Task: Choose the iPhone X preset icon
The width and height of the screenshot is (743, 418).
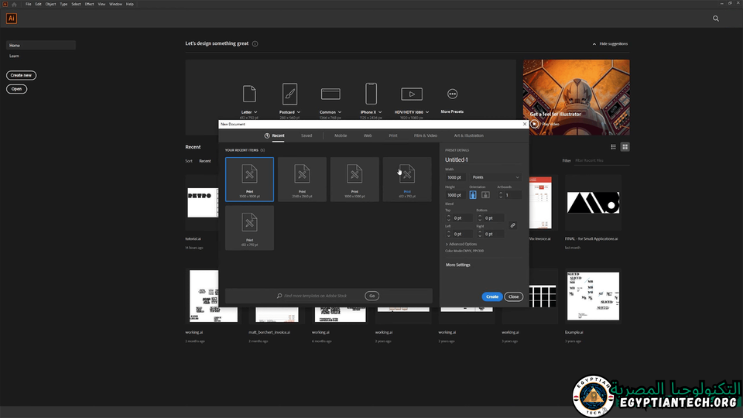Action: coord(371,94)
